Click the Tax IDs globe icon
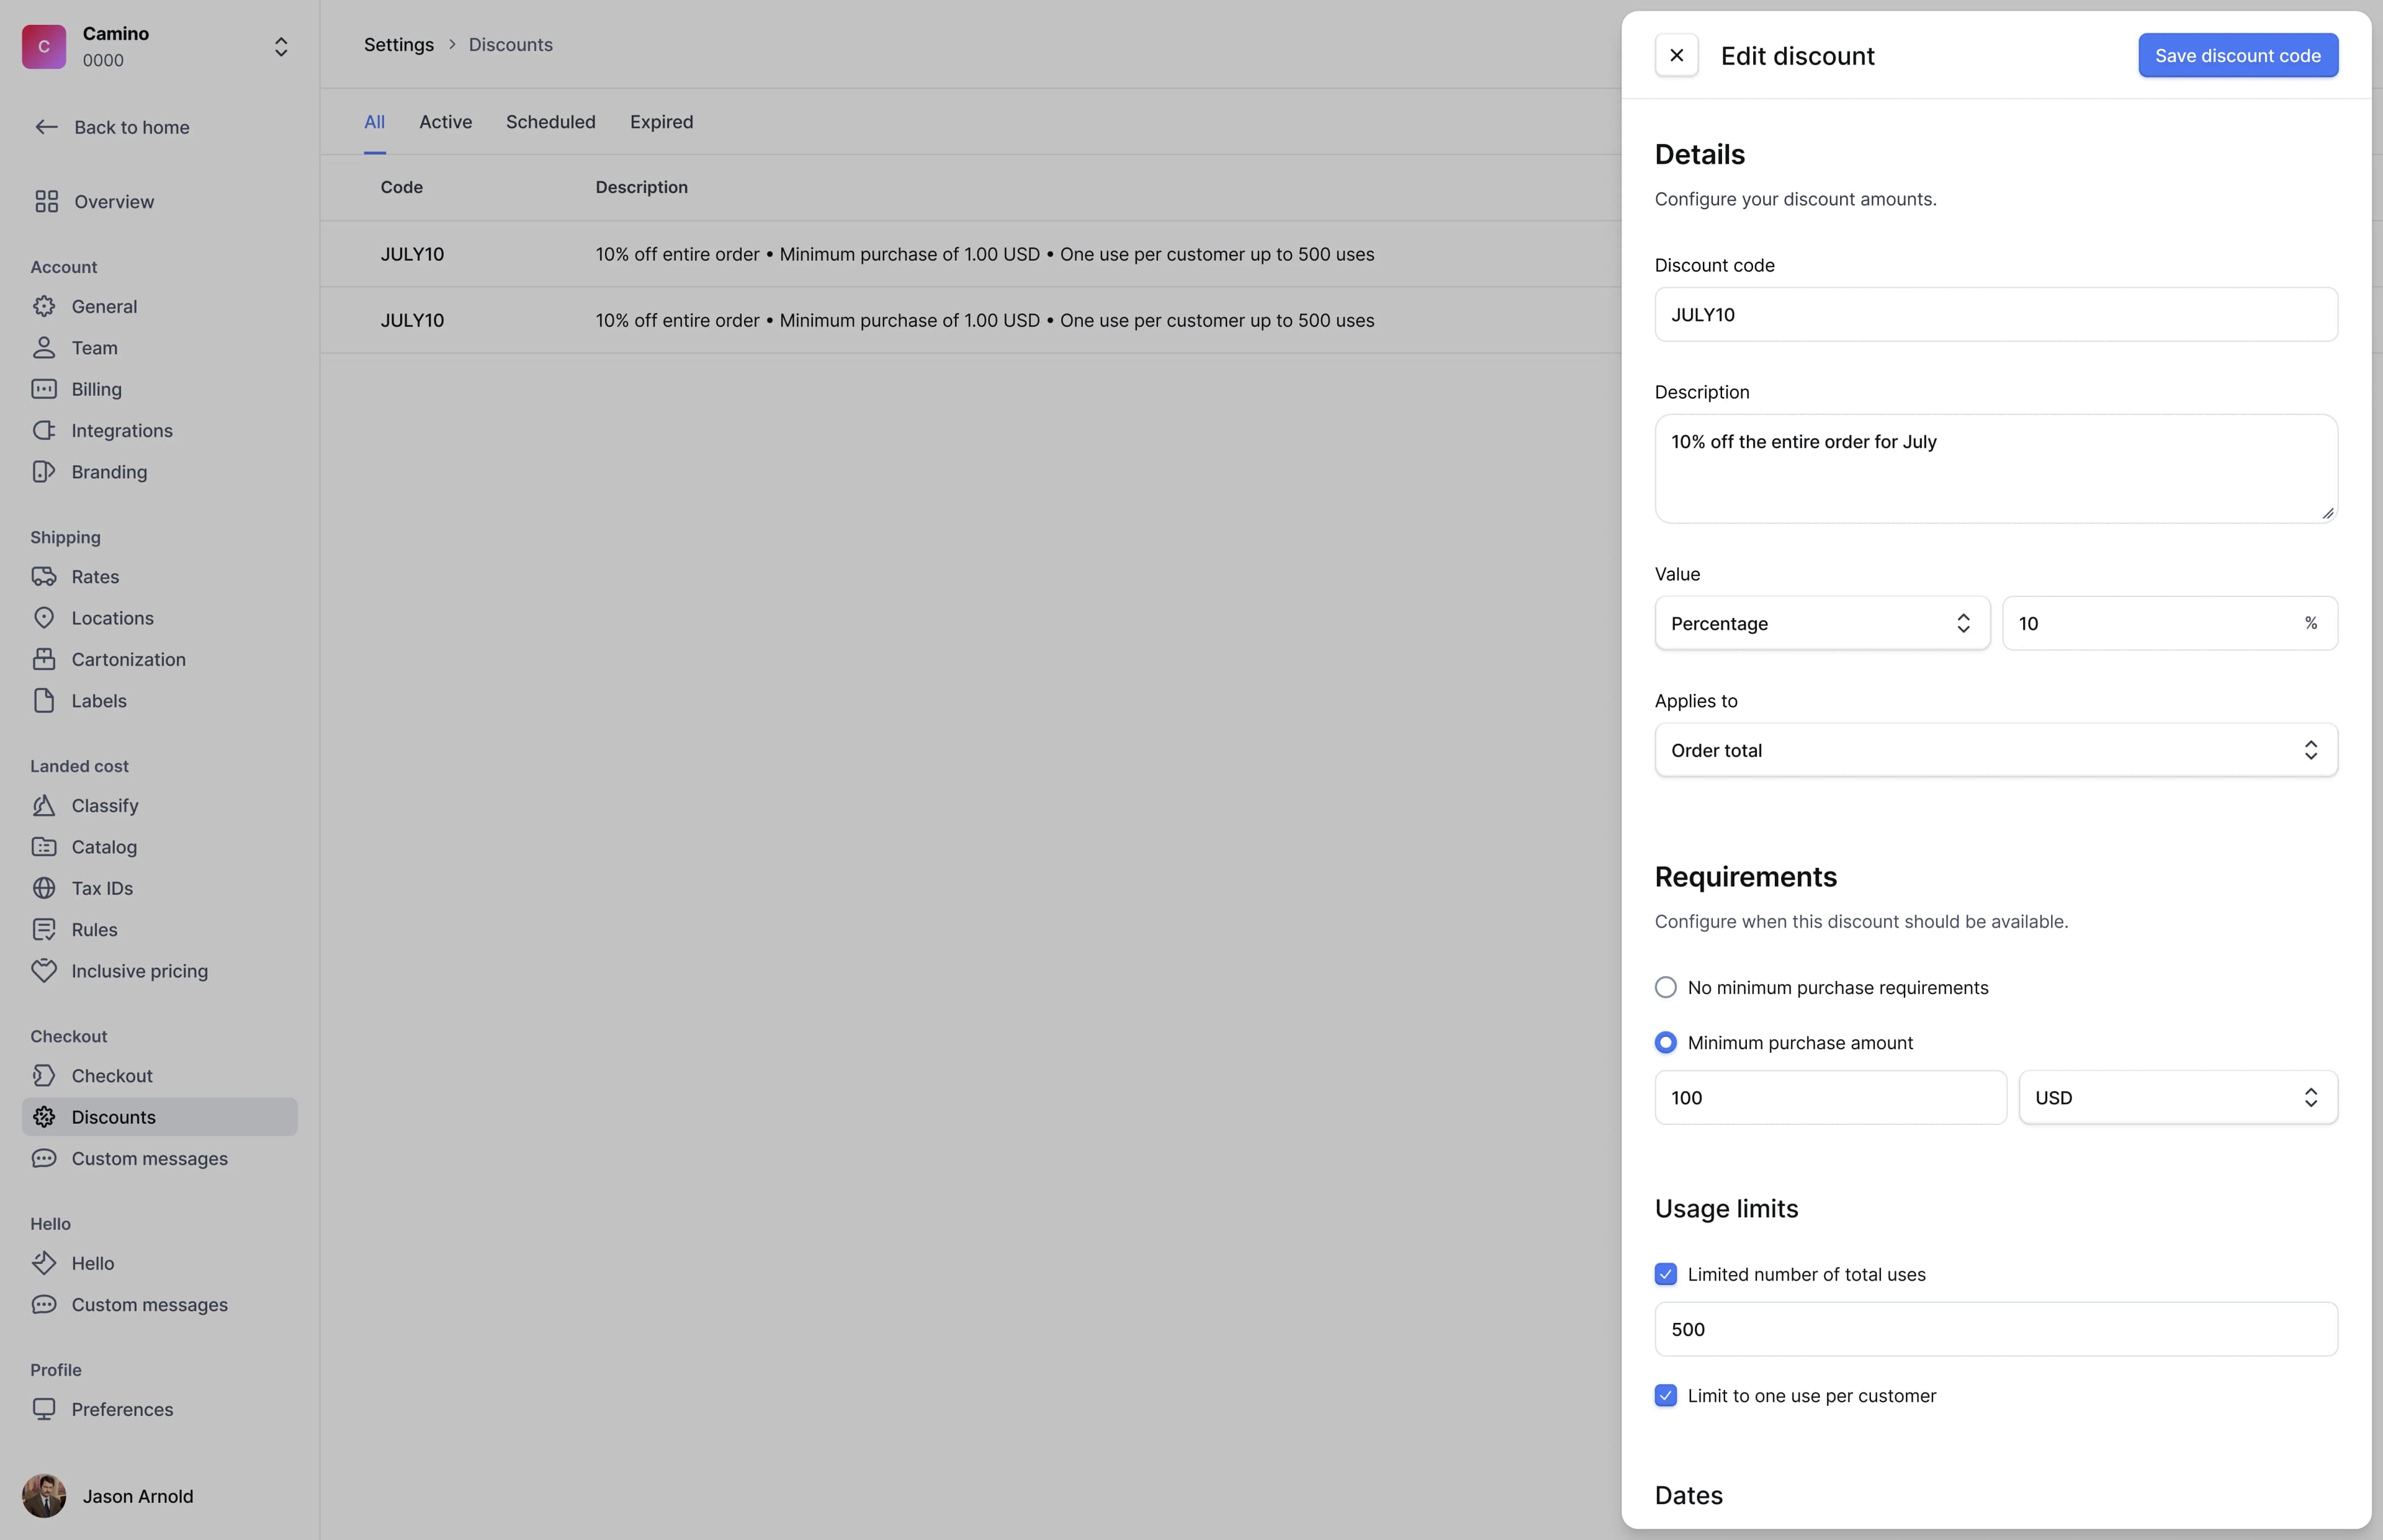This screenshot has height=1540, width=2383. (44, 888)
